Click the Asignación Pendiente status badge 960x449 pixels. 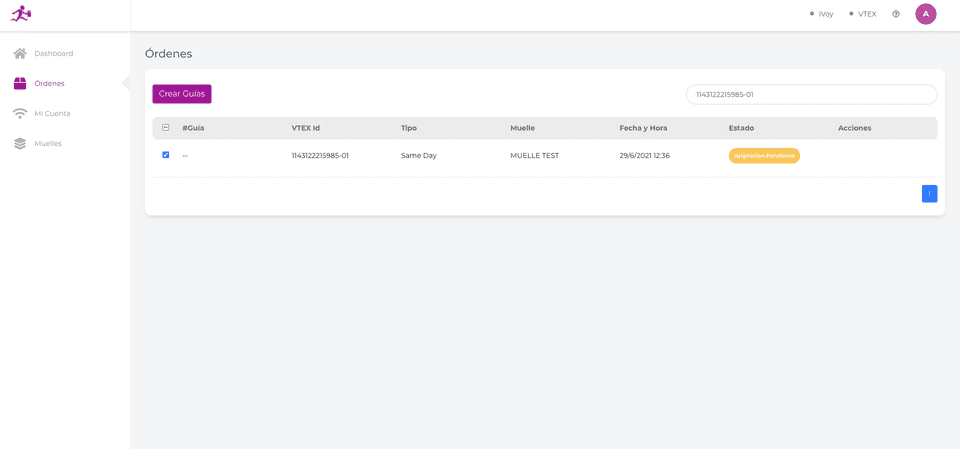[x=764, y=156]
